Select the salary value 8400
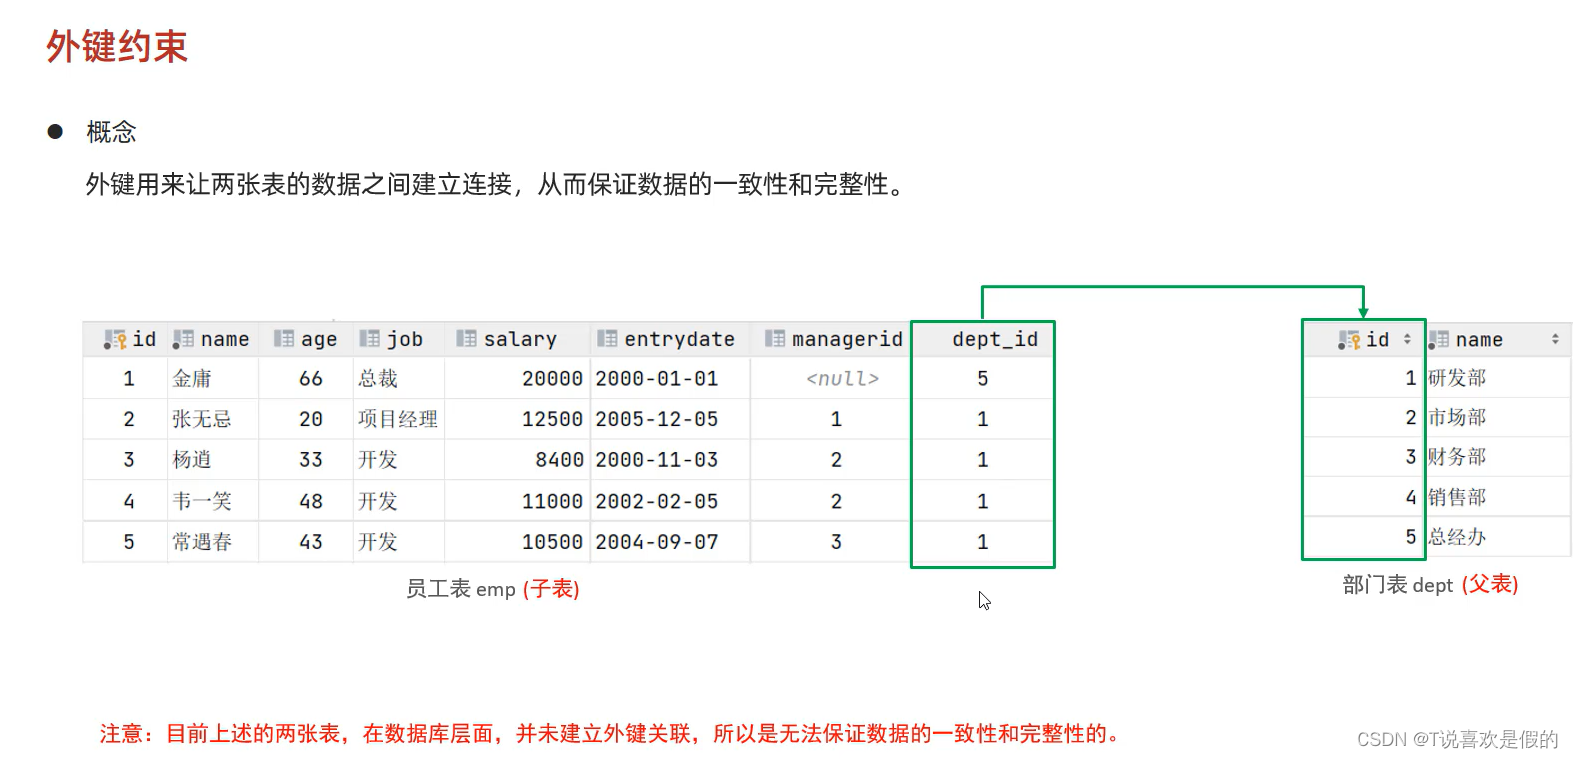Viewport: 1573px width, 759px height. 559,459
